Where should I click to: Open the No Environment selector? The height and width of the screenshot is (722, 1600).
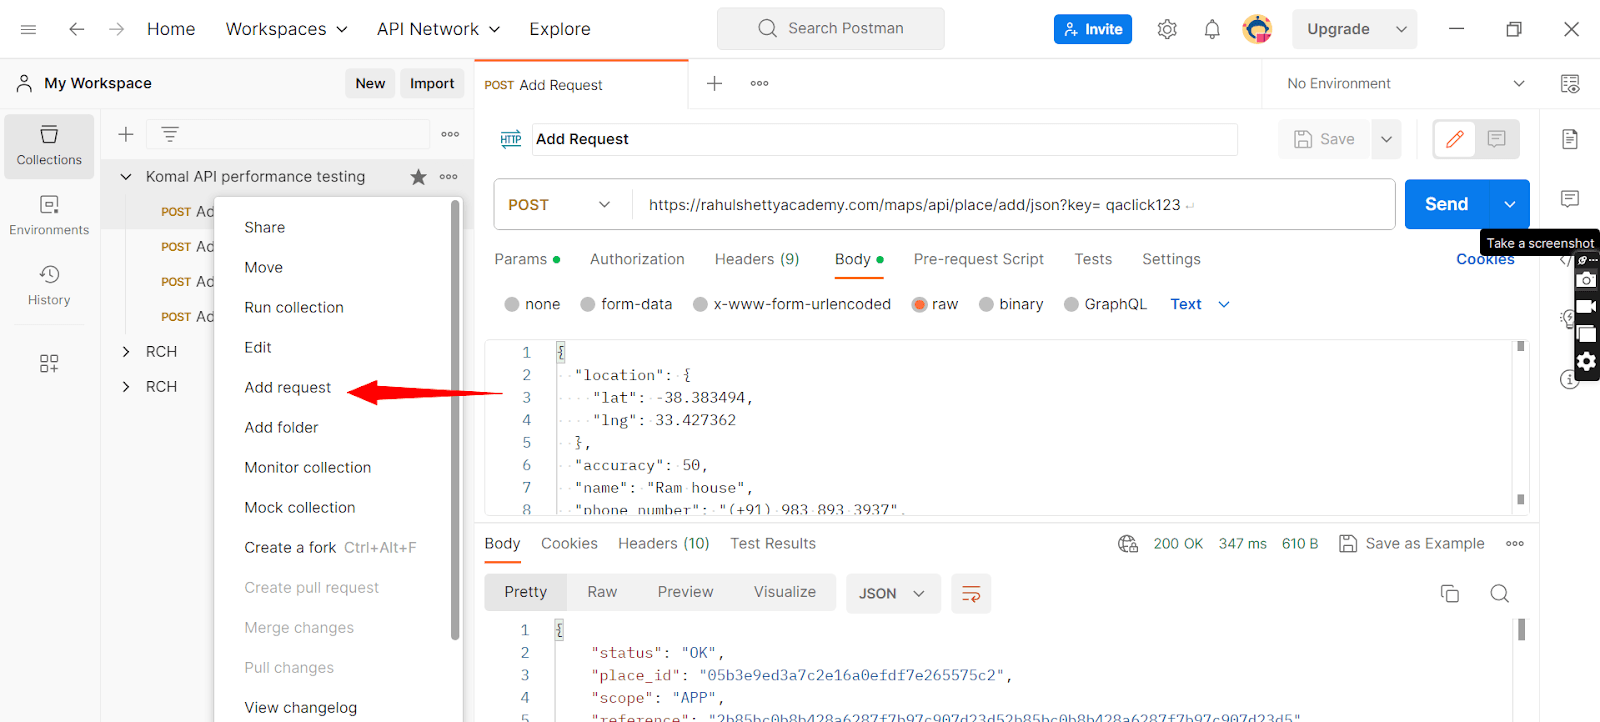click(1405, 84)
